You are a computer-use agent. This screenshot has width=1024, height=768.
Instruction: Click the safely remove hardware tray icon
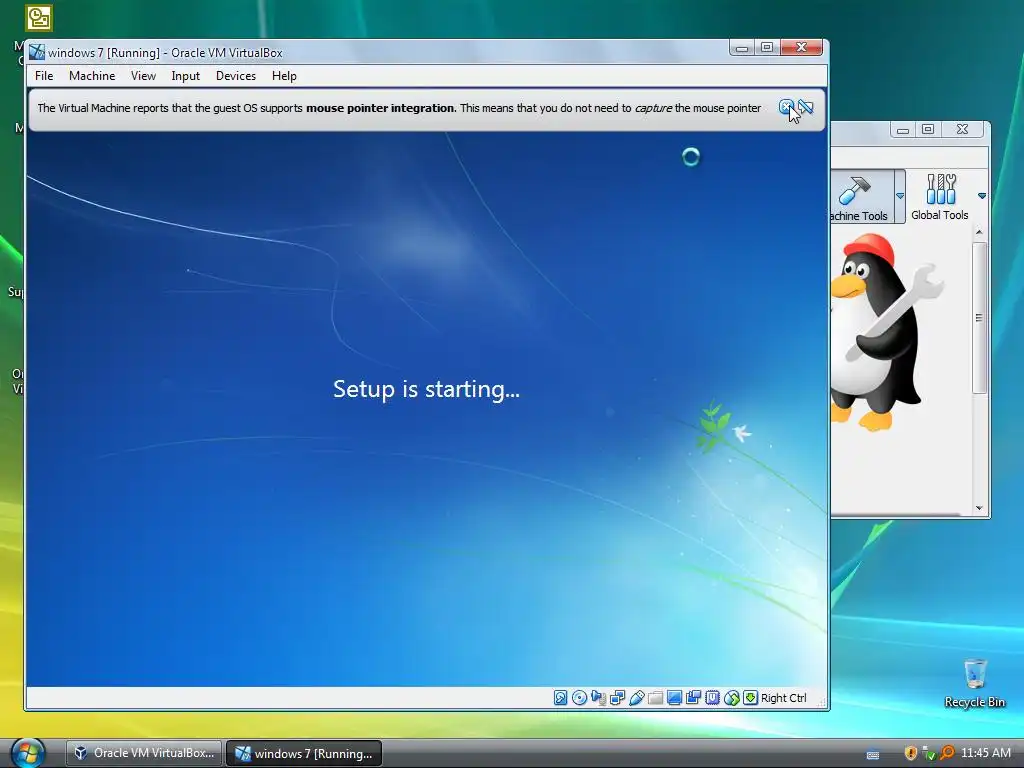929,753
